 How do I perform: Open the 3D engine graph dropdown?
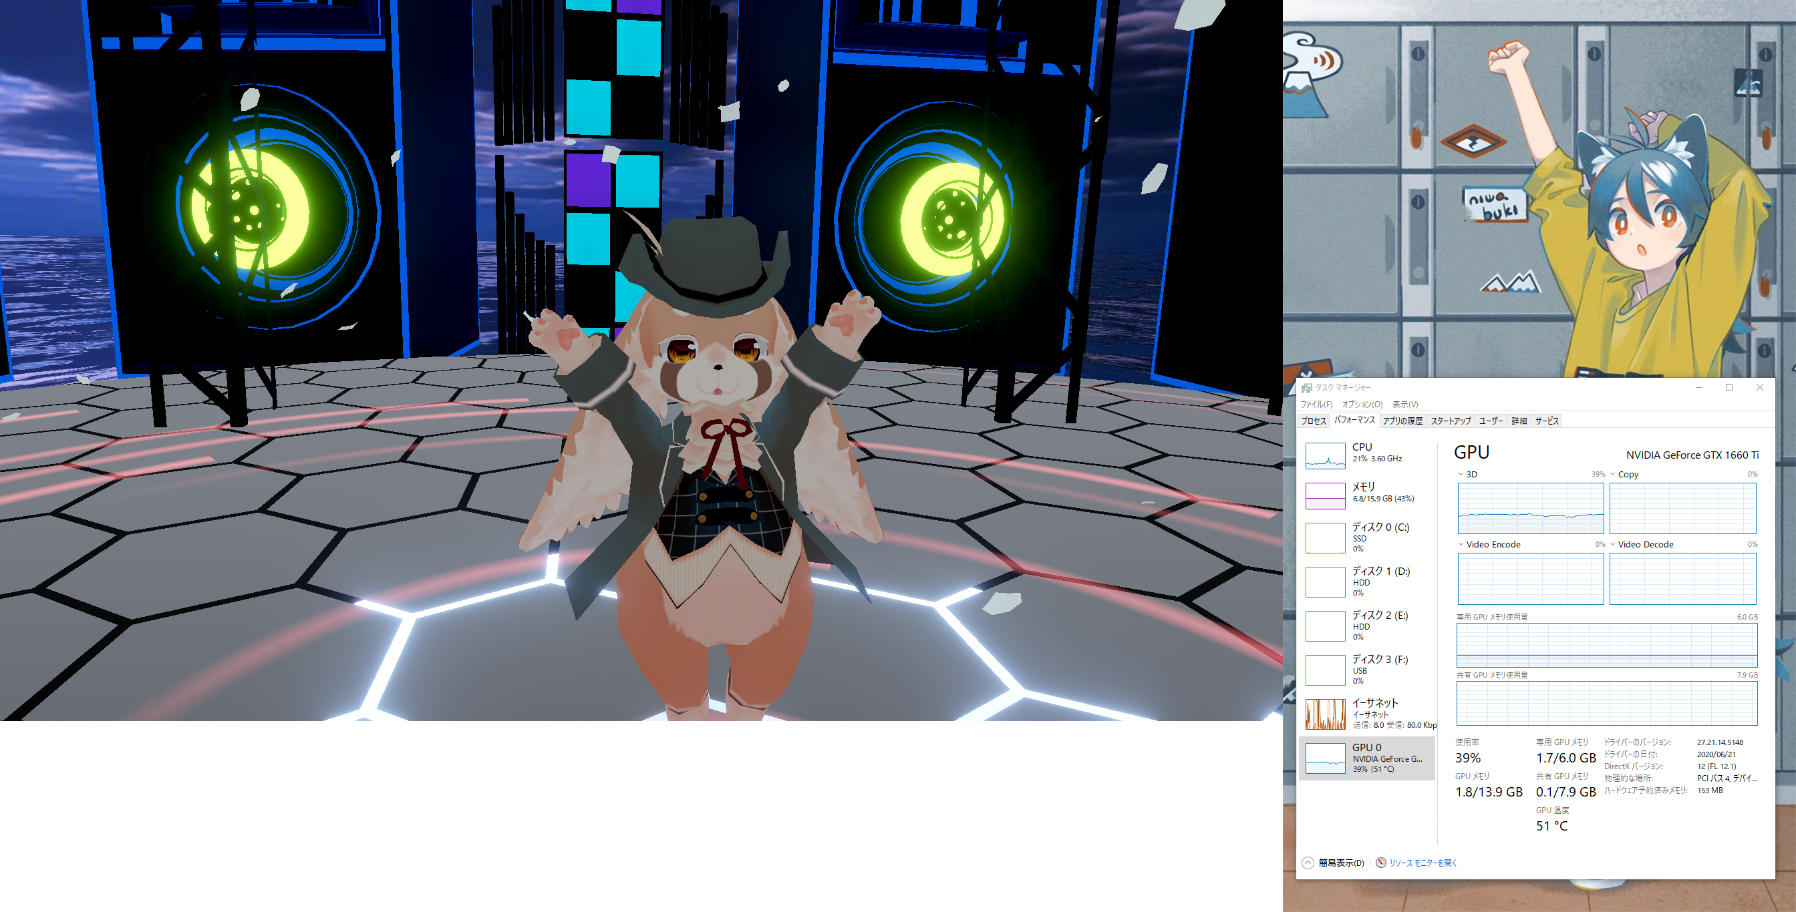tap(1461, 475)
